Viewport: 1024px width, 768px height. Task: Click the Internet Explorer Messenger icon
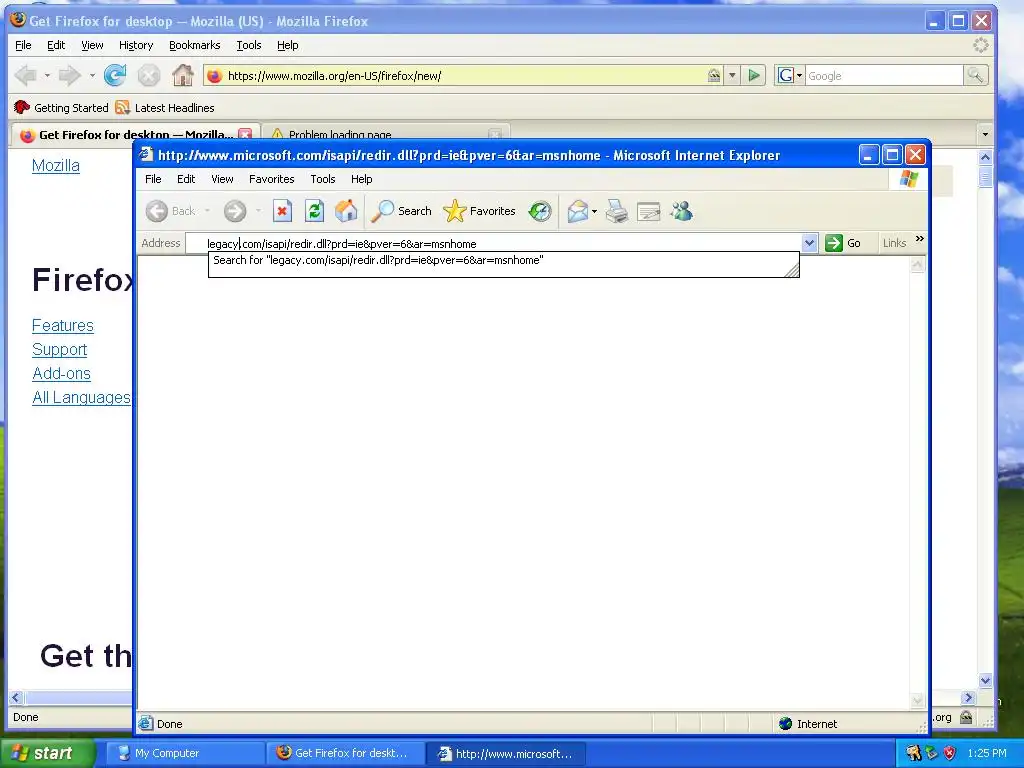681,211
